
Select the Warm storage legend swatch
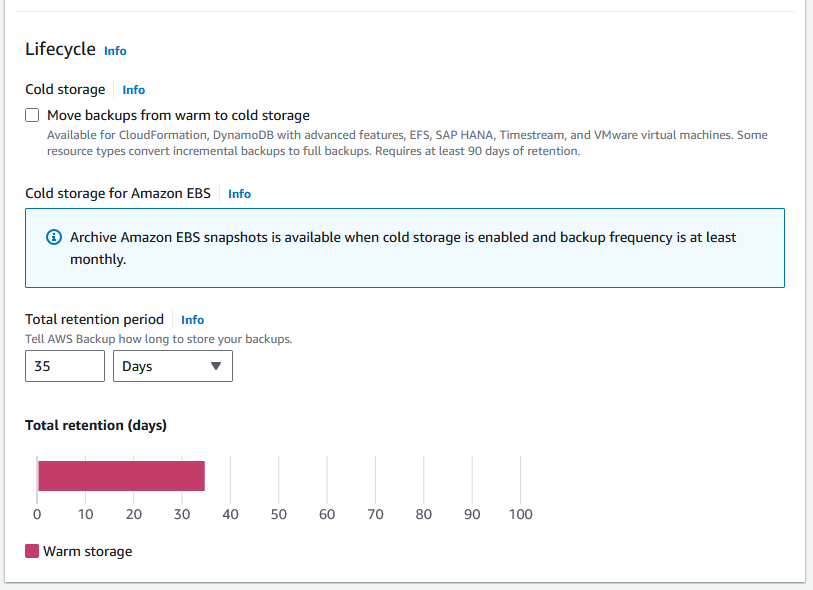point(31,551)
